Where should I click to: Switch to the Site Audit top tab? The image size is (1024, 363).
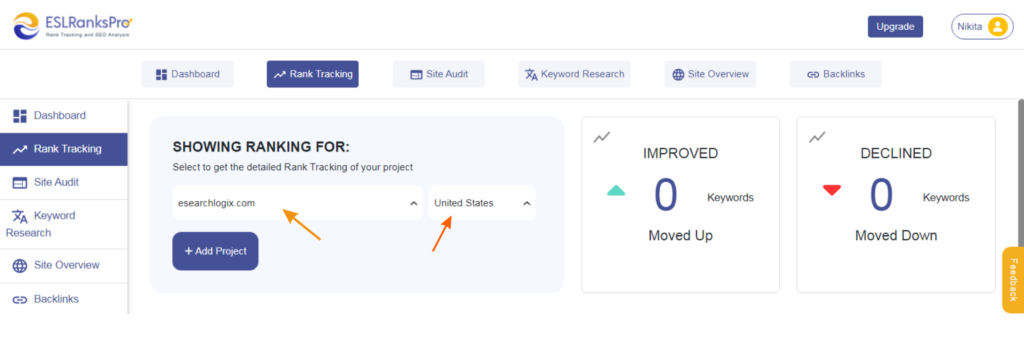(x=439, y=74)
